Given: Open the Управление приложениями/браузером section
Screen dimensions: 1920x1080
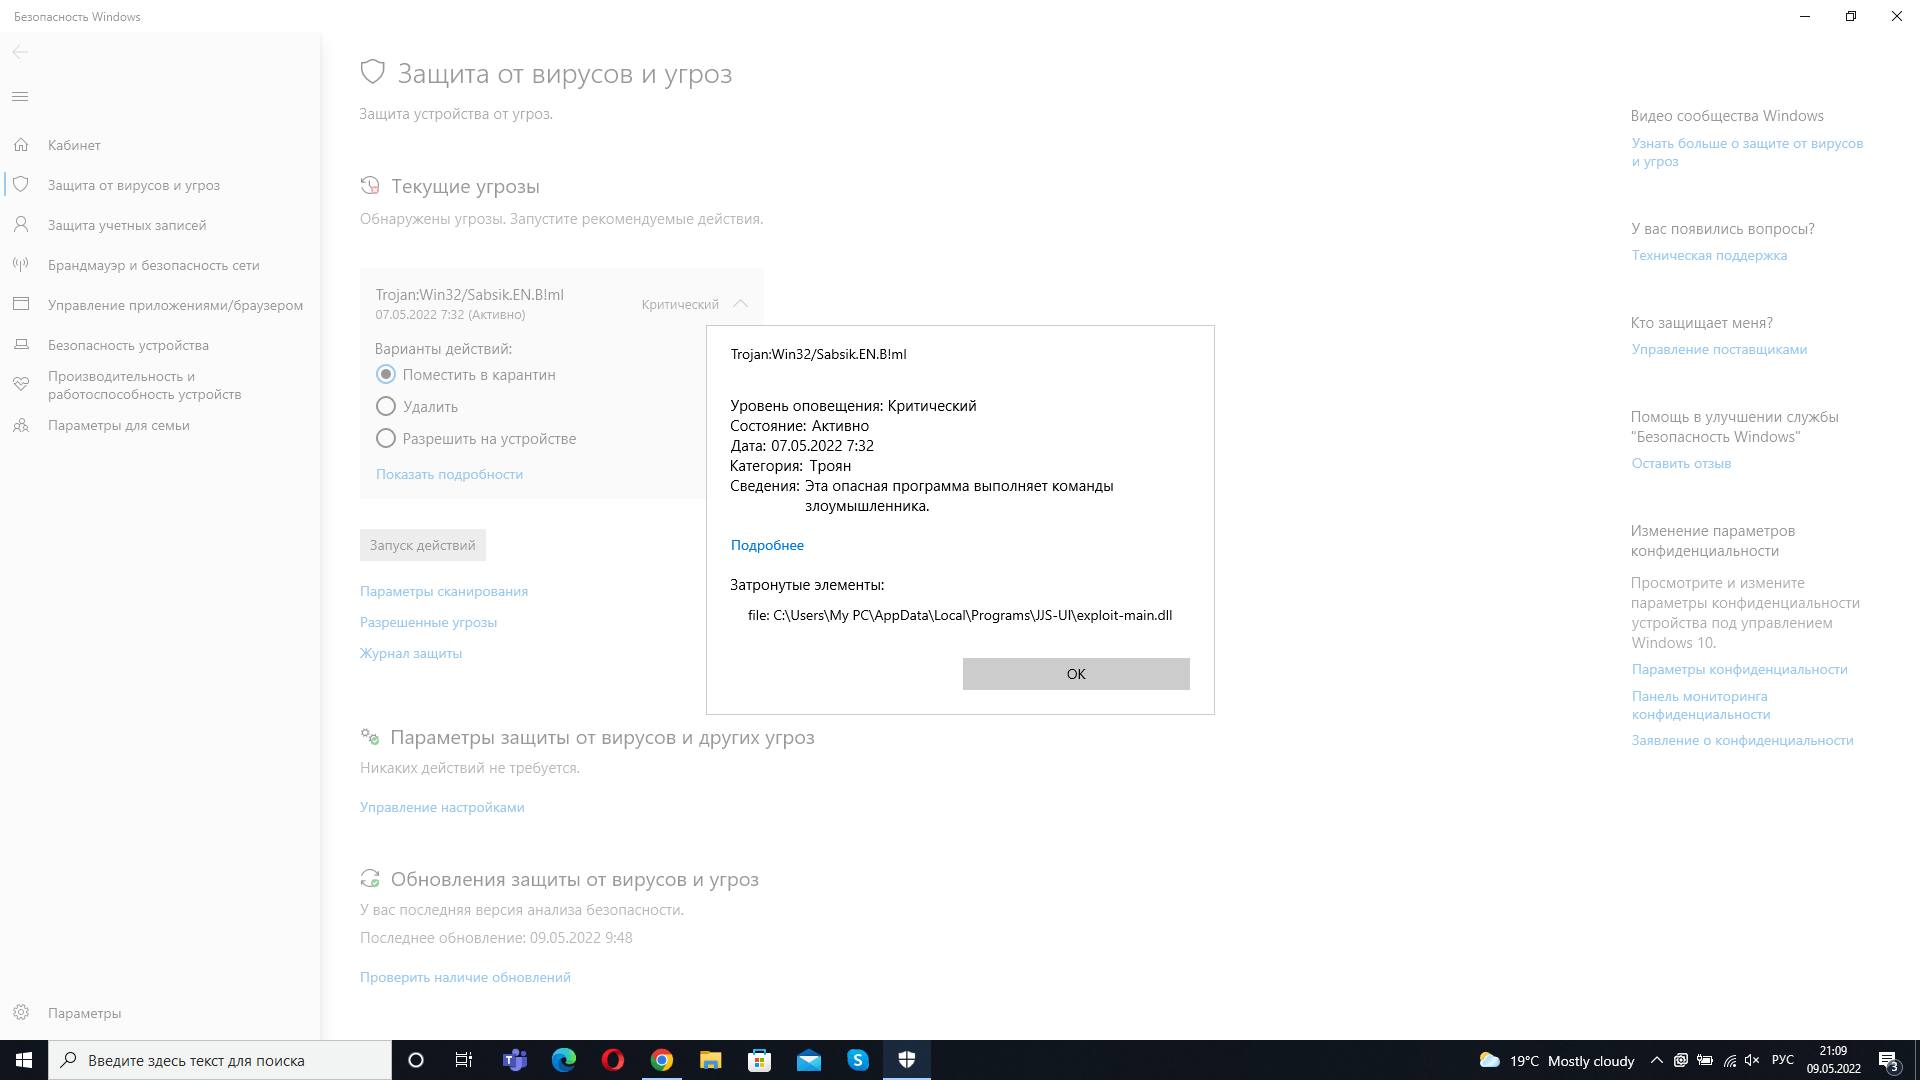Looking at the screenshot, I should coord(175,305).
